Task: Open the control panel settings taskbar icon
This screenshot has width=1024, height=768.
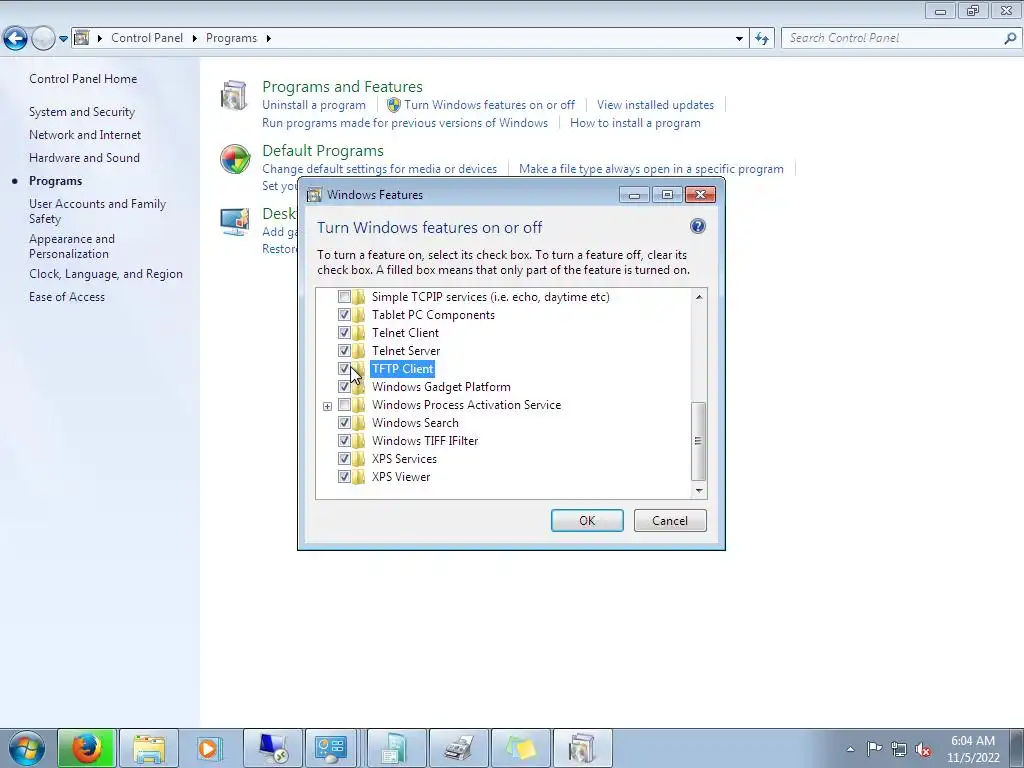Action: click(x=330, y=748)
